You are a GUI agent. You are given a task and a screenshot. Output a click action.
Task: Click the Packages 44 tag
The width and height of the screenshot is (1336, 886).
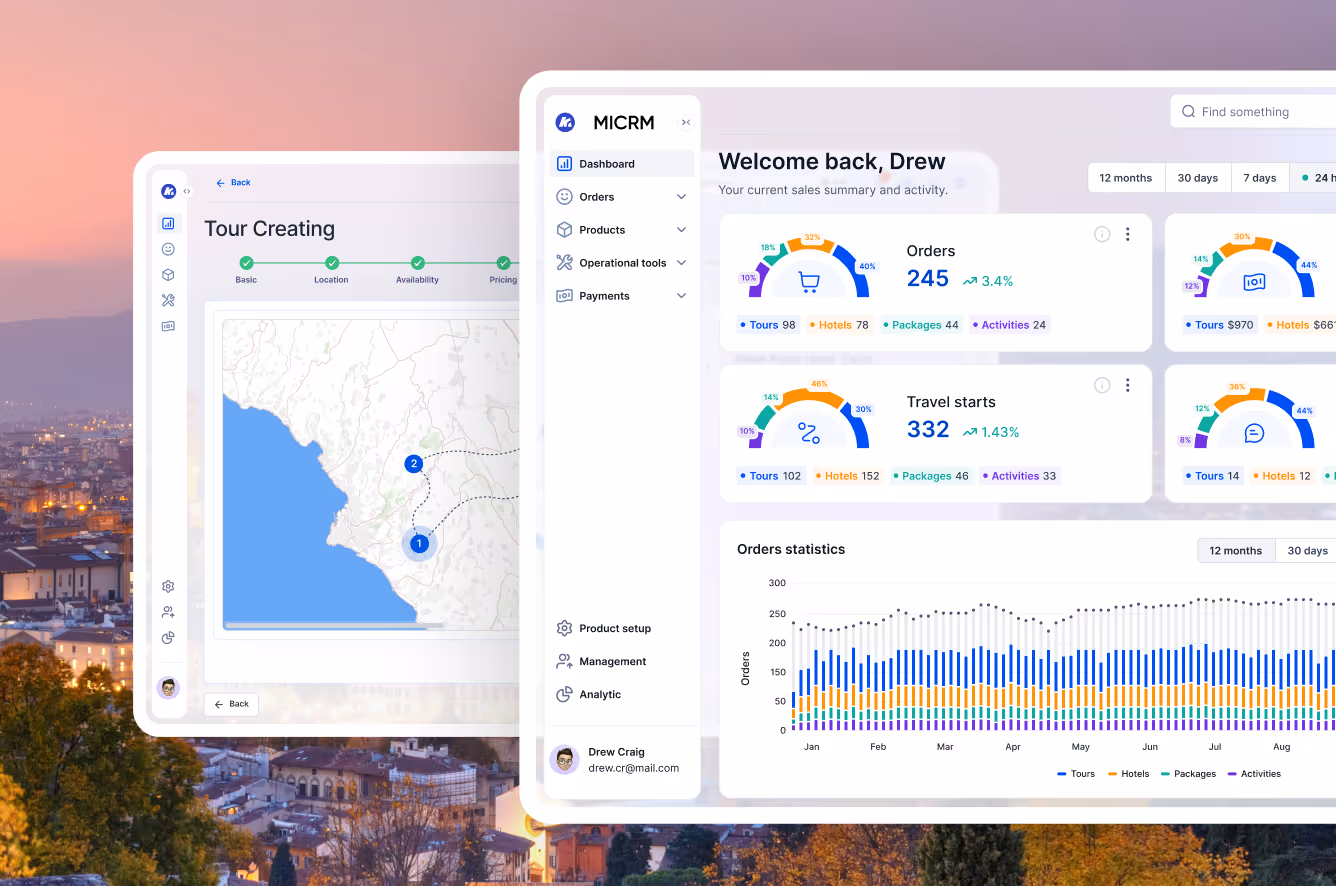point(921,325)
